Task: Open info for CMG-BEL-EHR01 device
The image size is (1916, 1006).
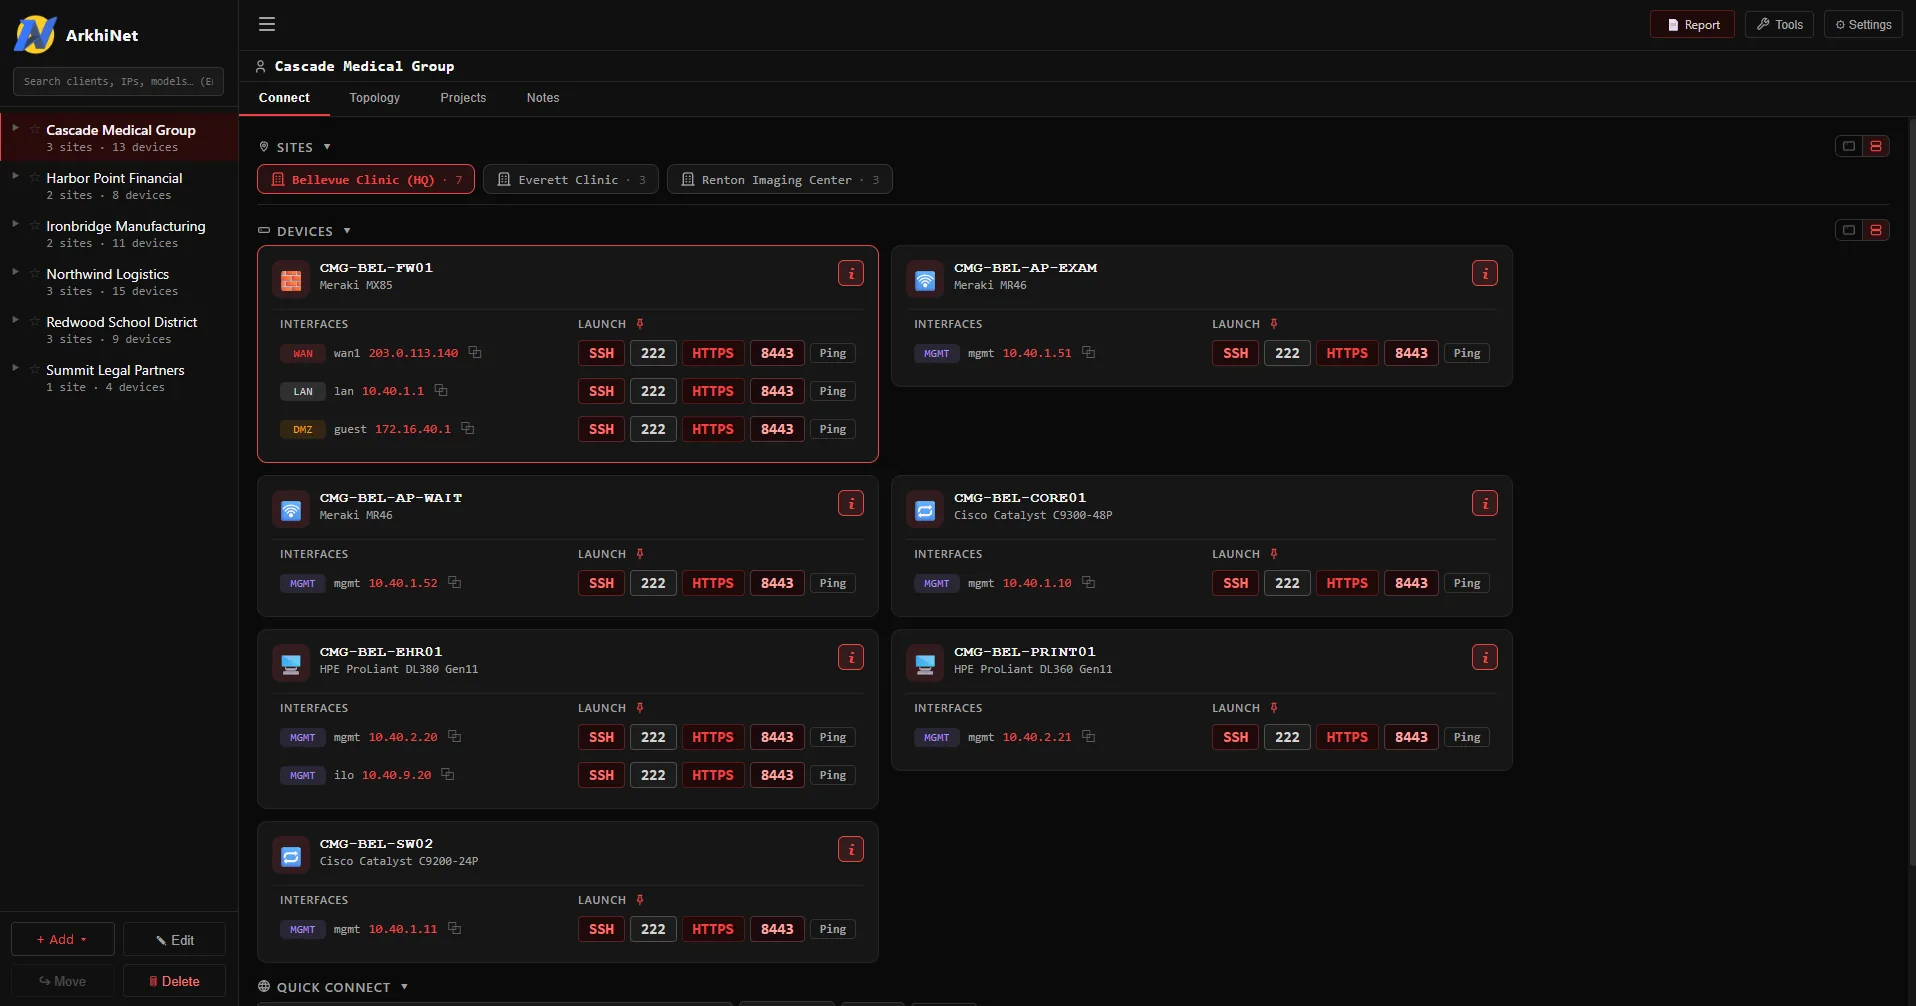Action: (x=851, y=657)
